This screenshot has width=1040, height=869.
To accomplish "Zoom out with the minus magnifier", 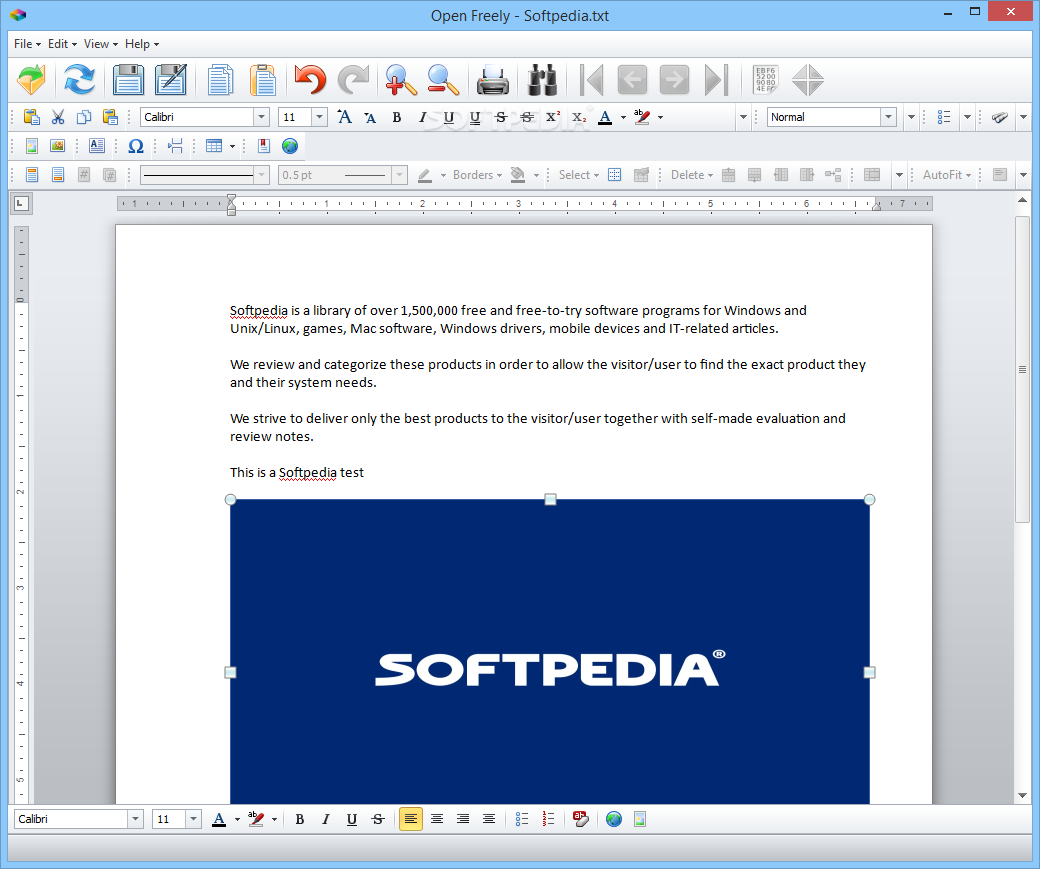I will pos(443,80).
